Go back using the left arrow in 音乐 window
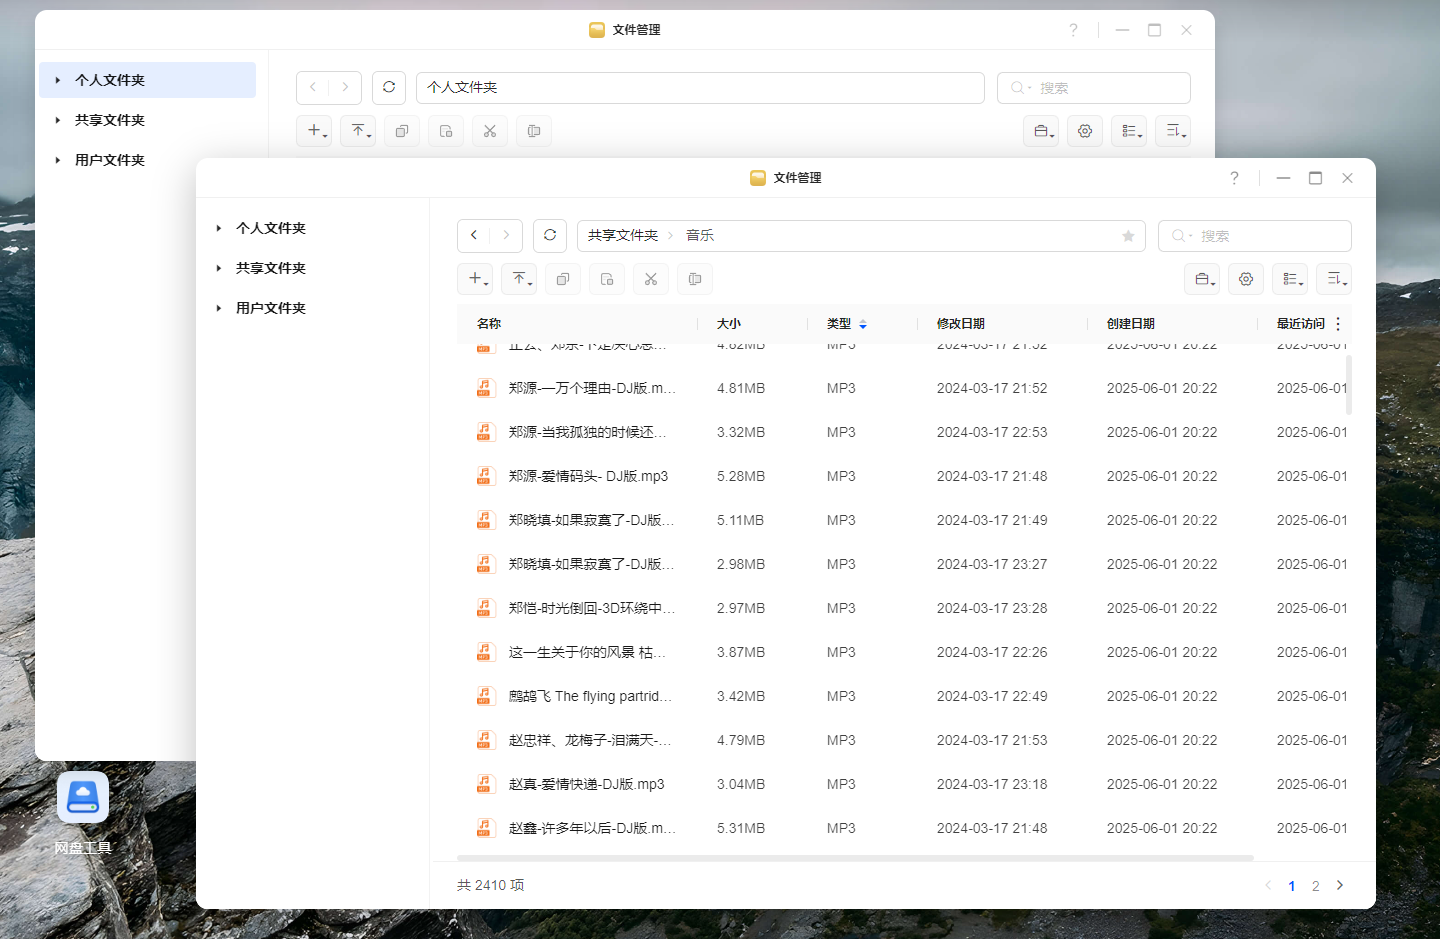 (474, 236)
